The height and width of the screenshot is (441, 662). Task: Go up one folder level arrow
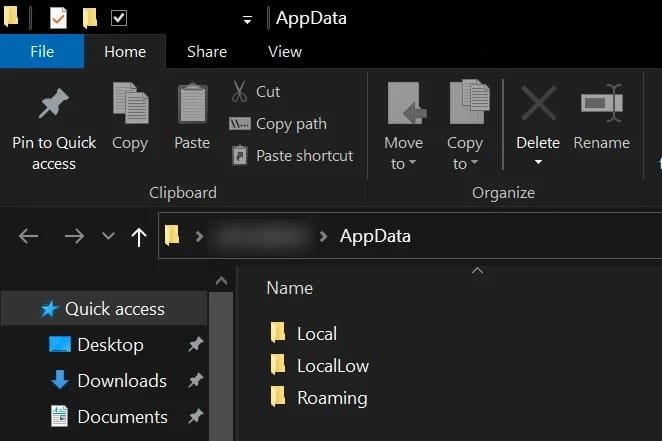(139, 237)
